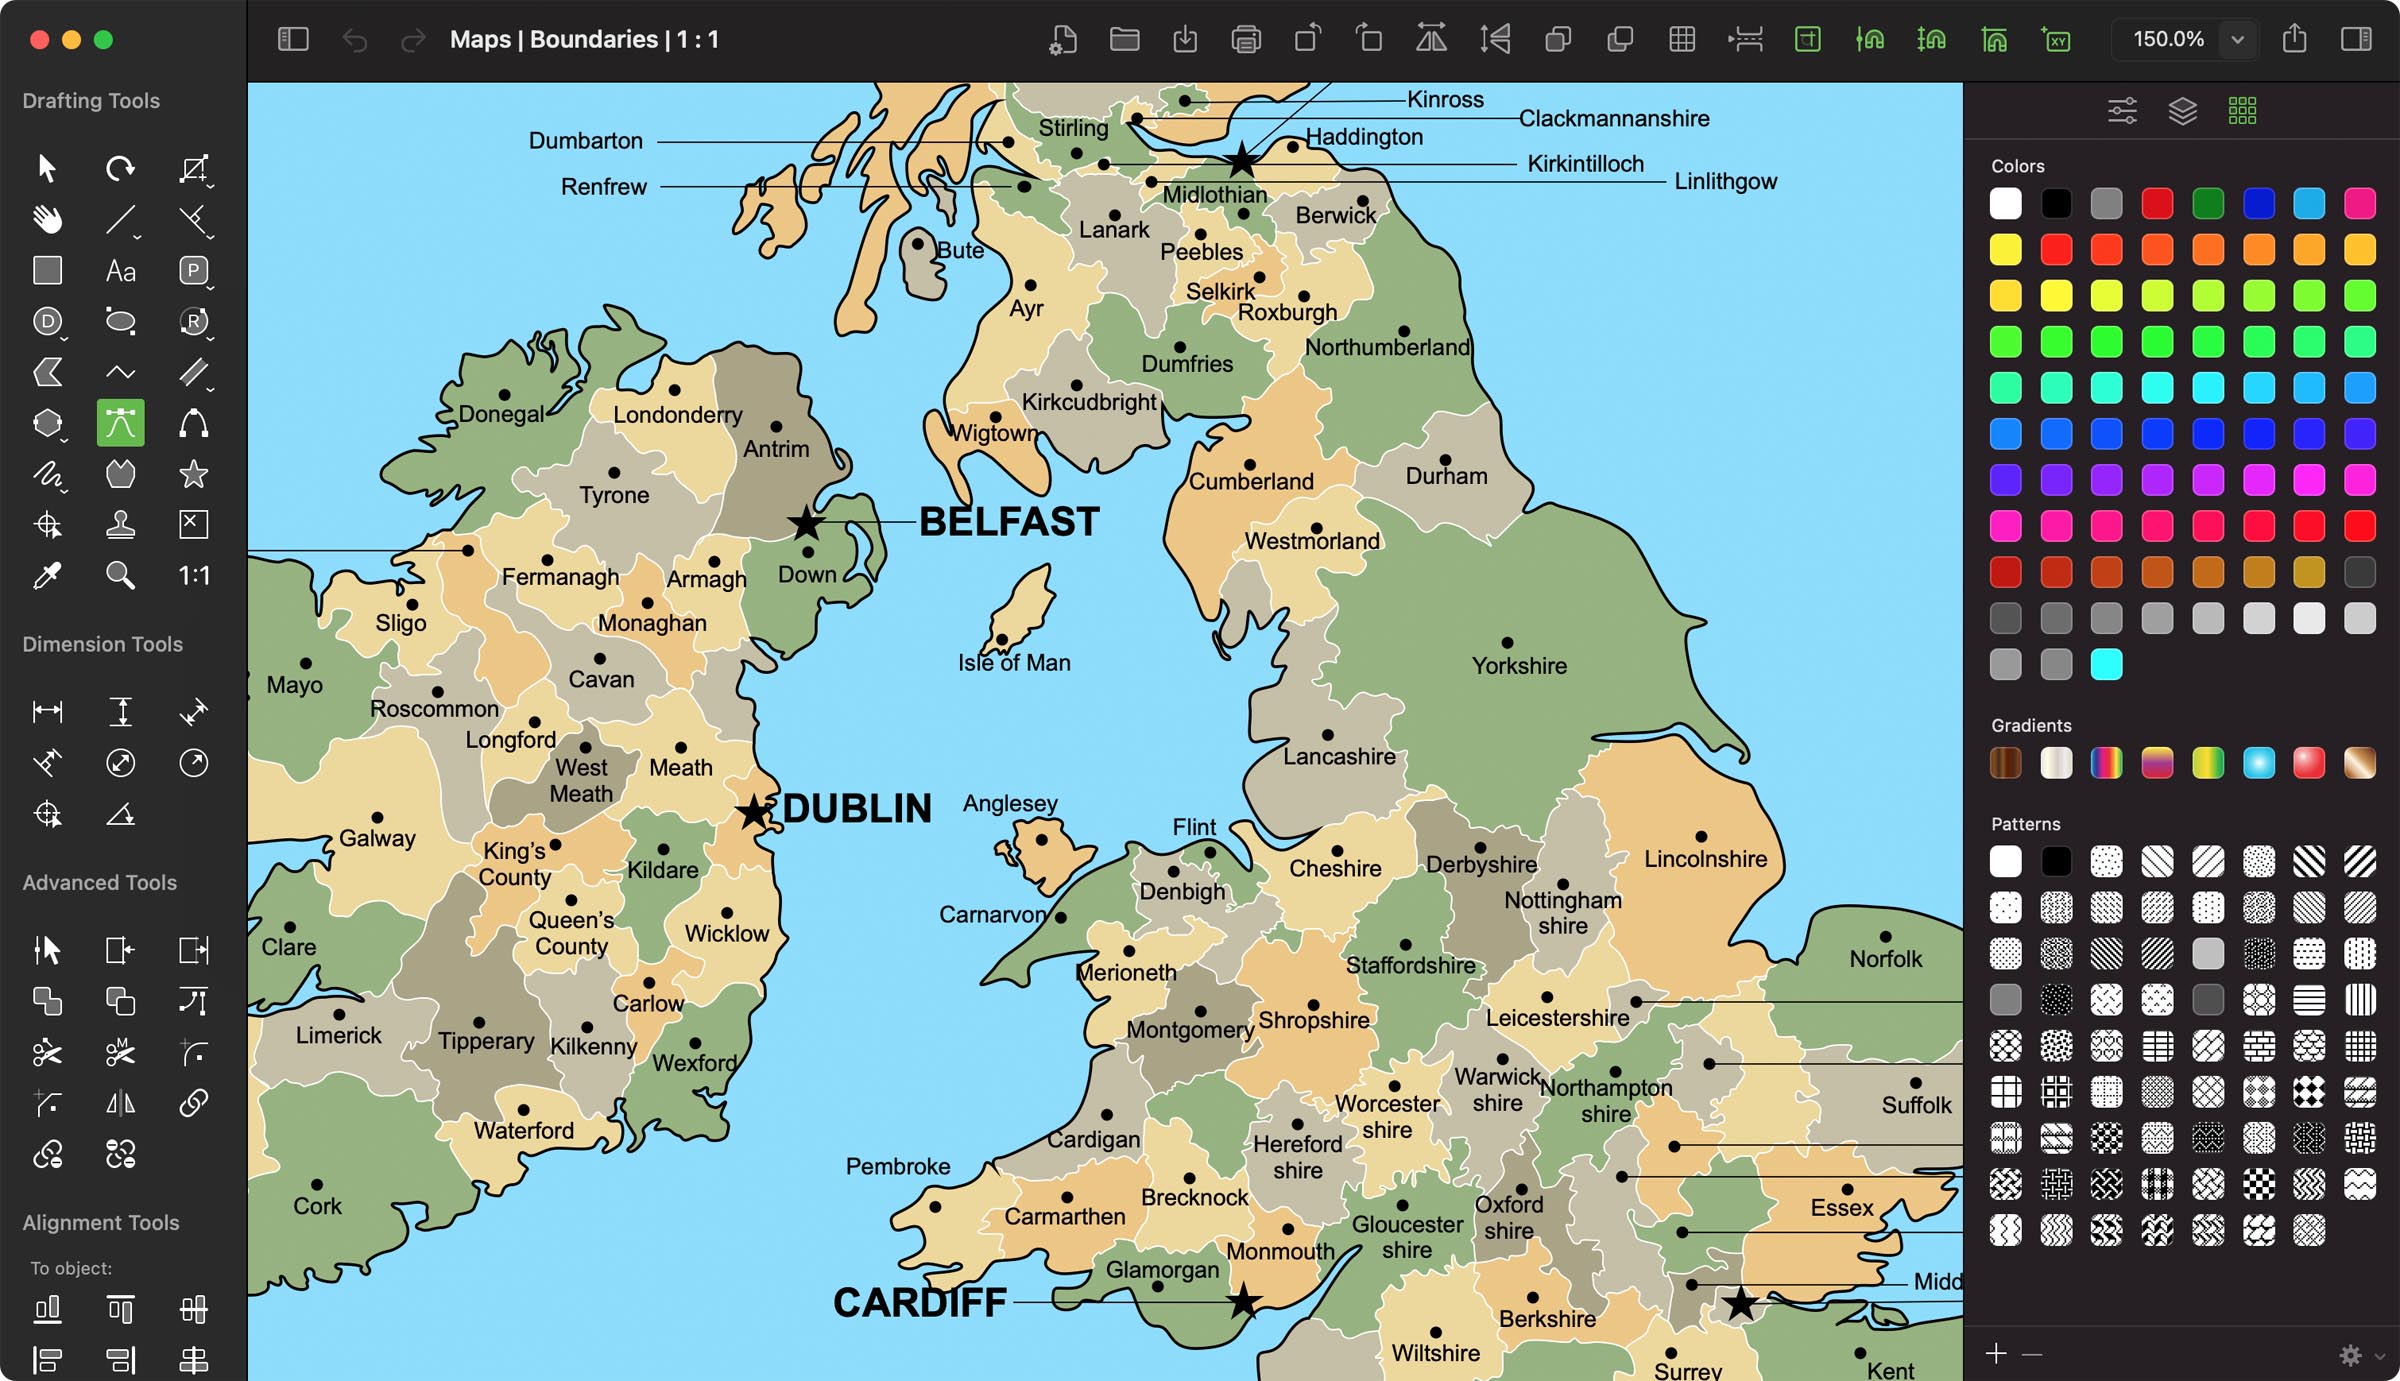Open the zoom percentage dropdown arrow

click(2238, 40)
